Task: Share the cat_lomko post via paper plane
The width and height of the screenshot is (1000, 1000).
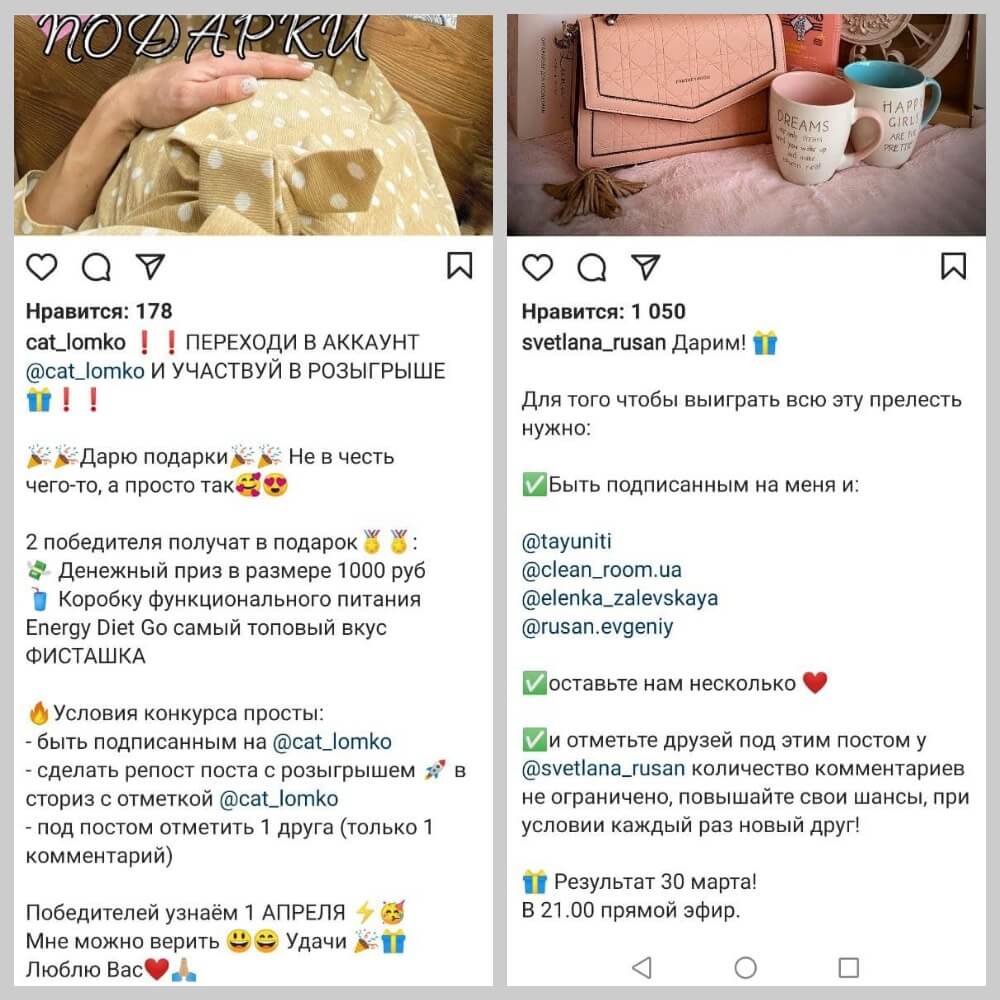Action: point(151,267)
